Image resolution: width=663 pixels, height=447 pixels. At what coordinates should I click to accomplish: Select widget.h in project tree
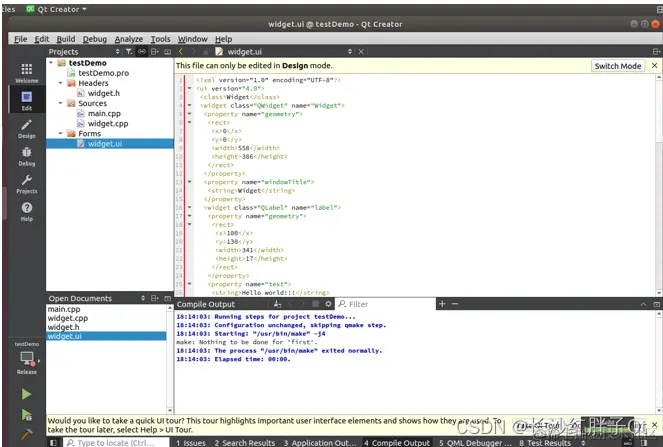click(104, 93)
